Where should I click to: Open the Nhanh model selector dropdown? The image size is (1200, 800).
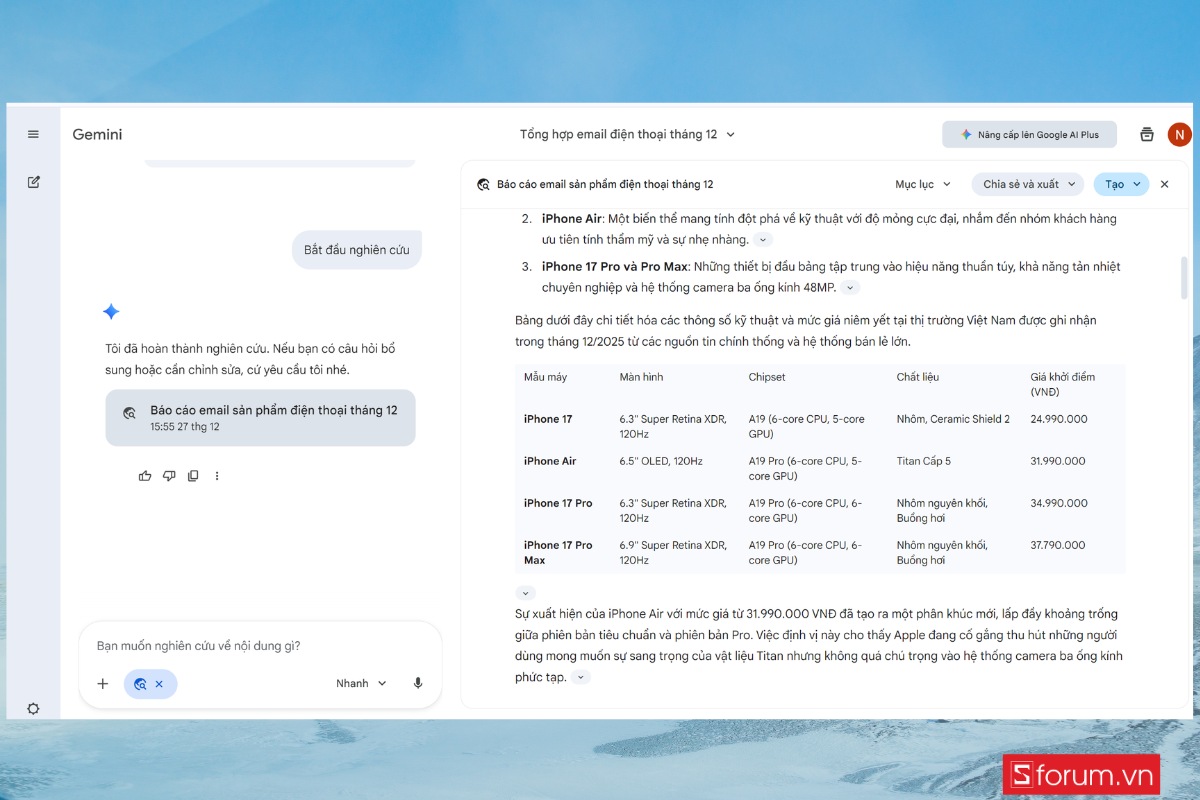[x=359, y=682]
